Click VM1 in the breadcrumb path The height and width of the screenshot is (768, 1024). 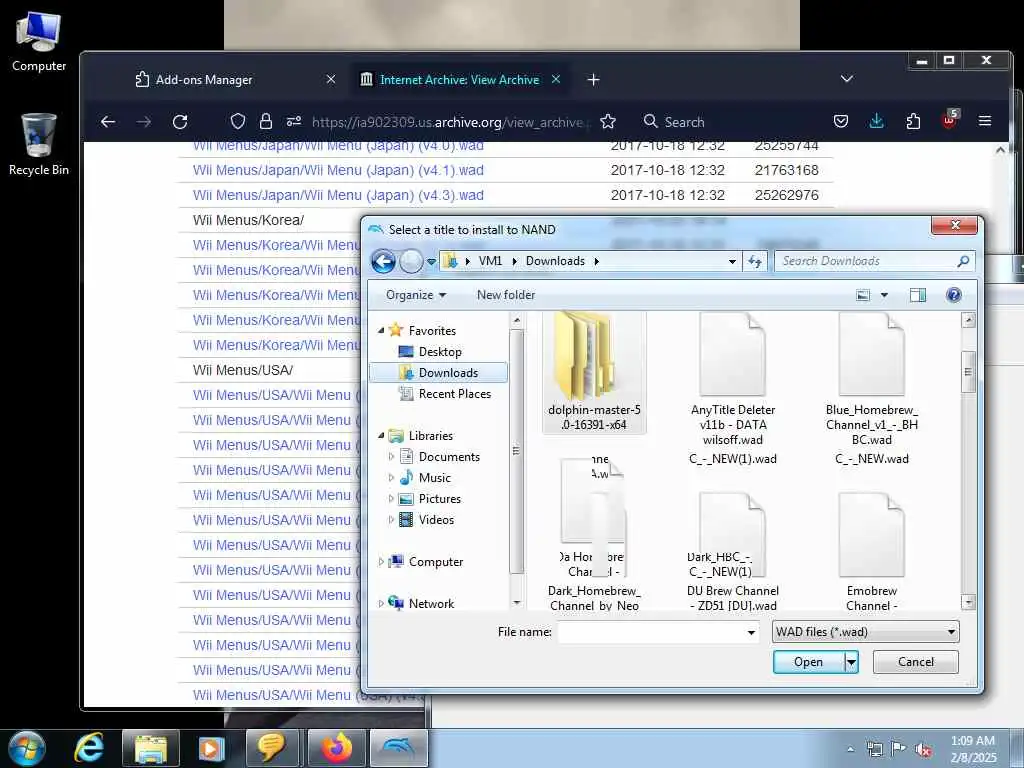tap(490, 261)
